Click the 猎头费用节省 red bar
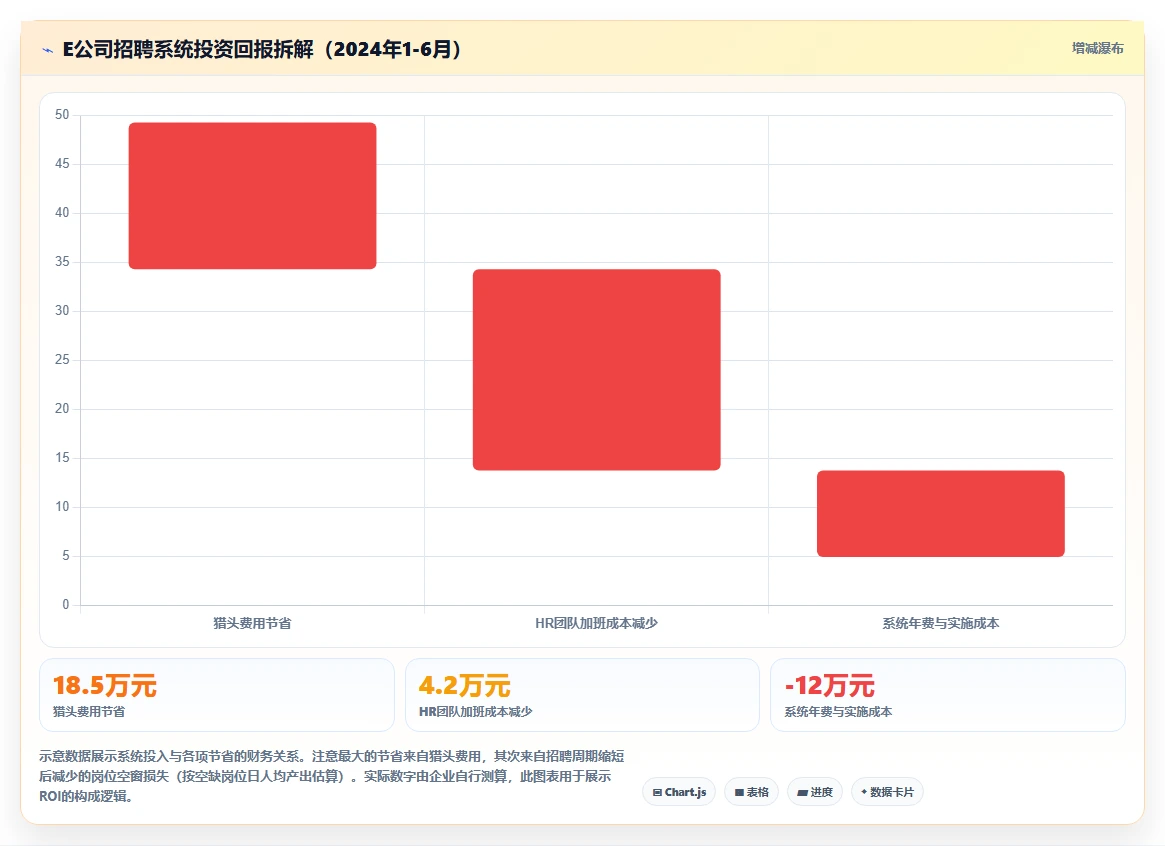Screen dimensions: 1165x846 click(253, 195)
